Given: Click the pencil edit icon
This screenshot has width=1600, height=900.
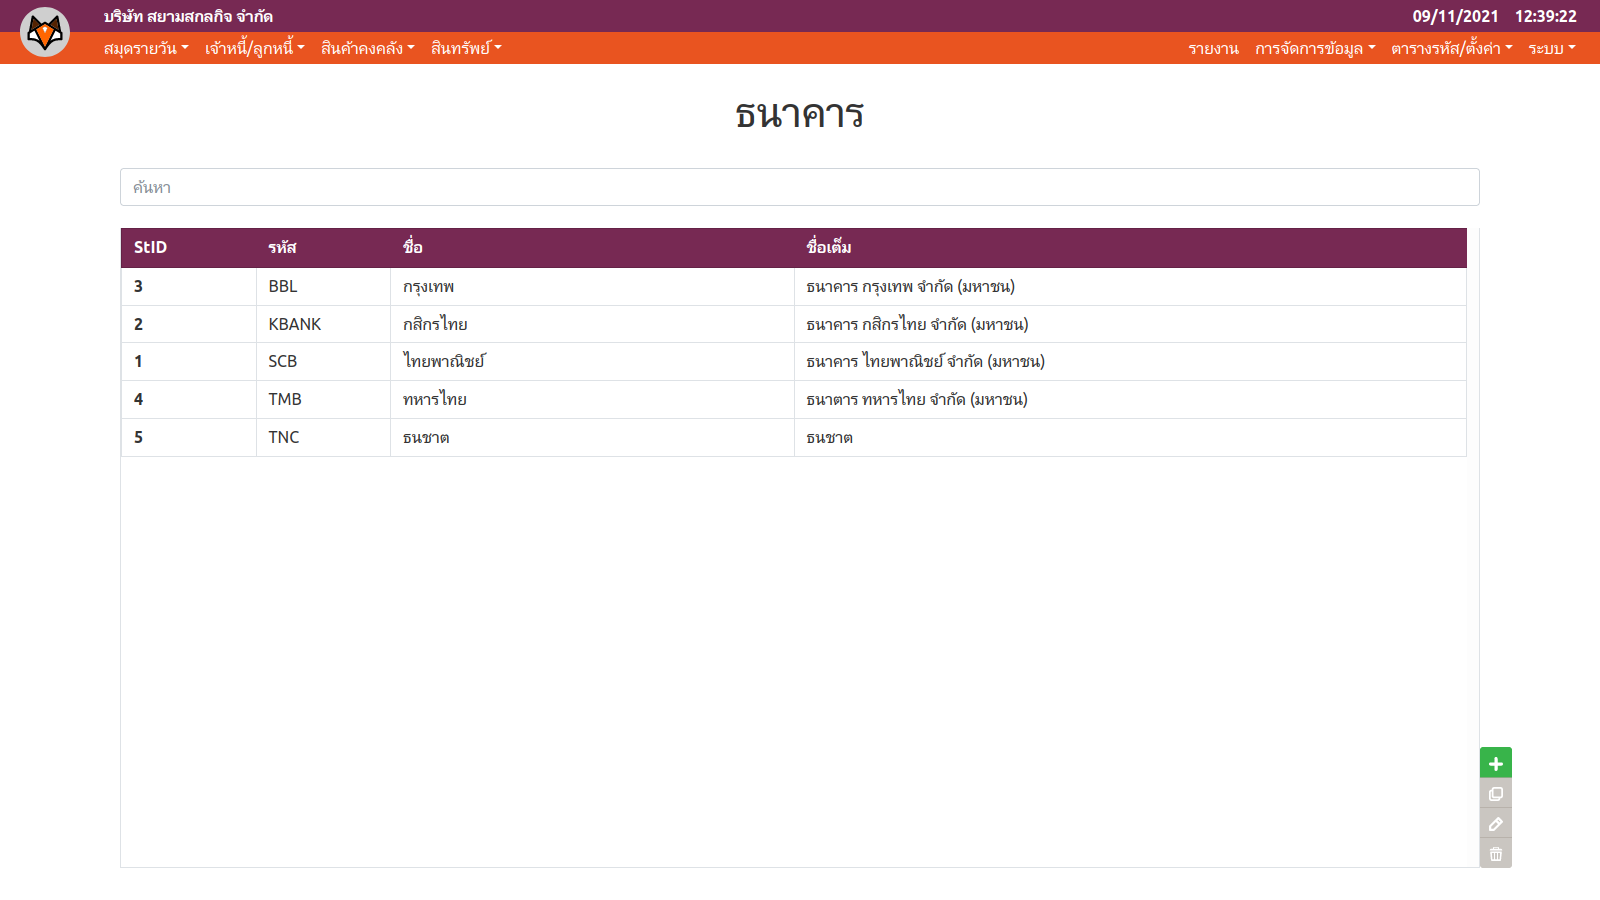Looking at the screenshot, I should tap(1496, 824).
